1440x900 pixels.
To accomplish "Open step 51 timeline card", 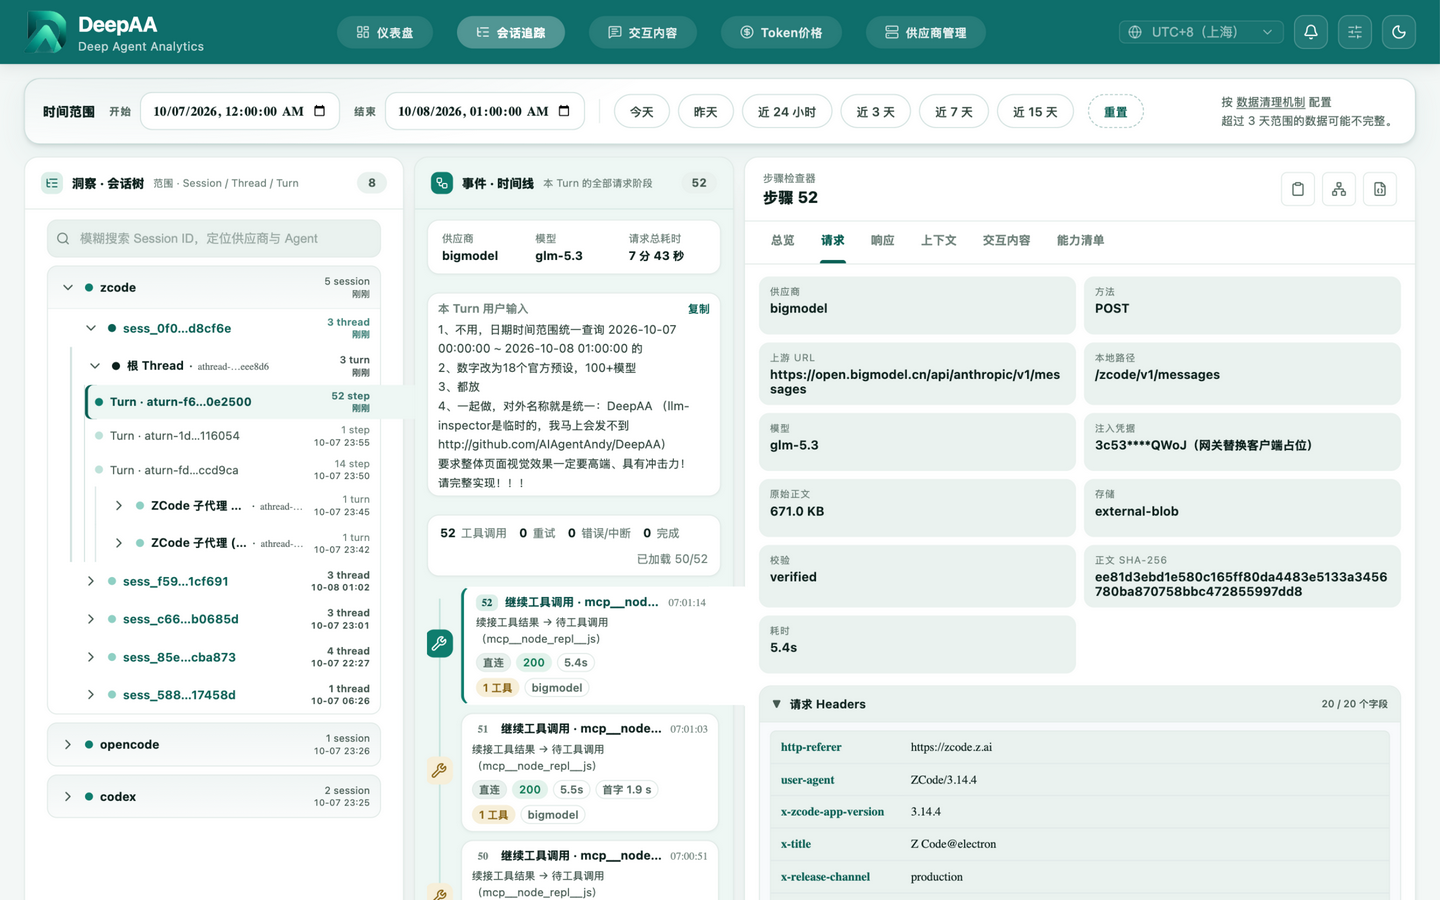I will [x=590, y=771].
